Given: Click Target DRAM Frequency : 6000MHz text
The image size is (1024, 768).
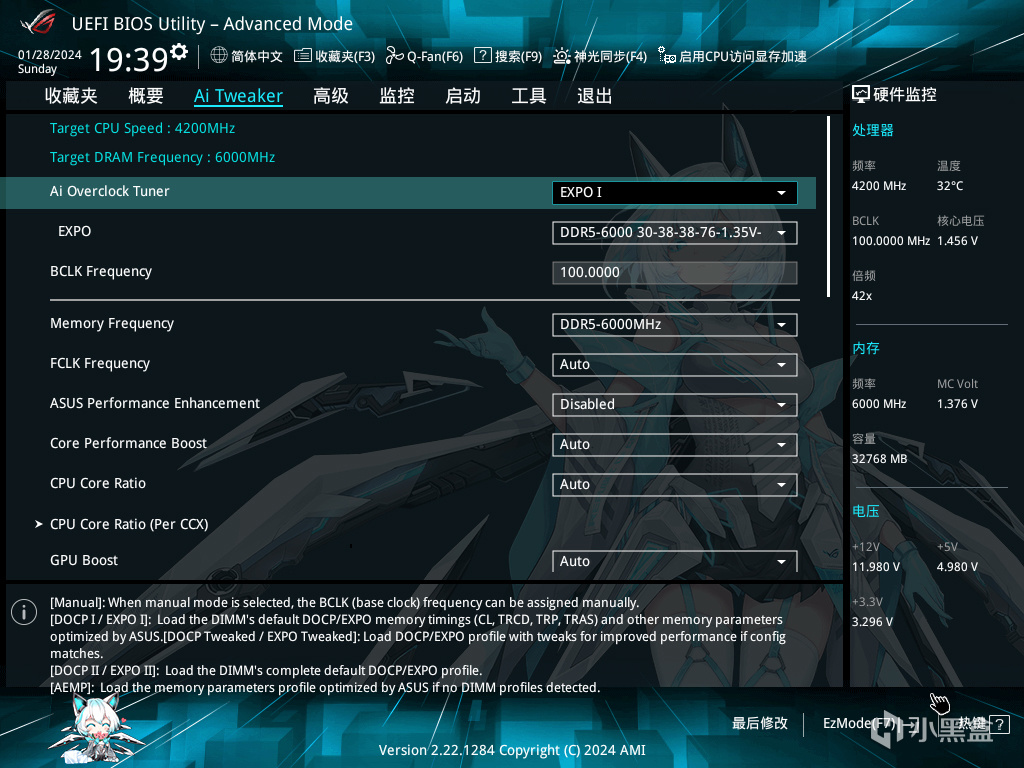Looking at the screenshot, I should pyautogui.click(x=163, y=157).
